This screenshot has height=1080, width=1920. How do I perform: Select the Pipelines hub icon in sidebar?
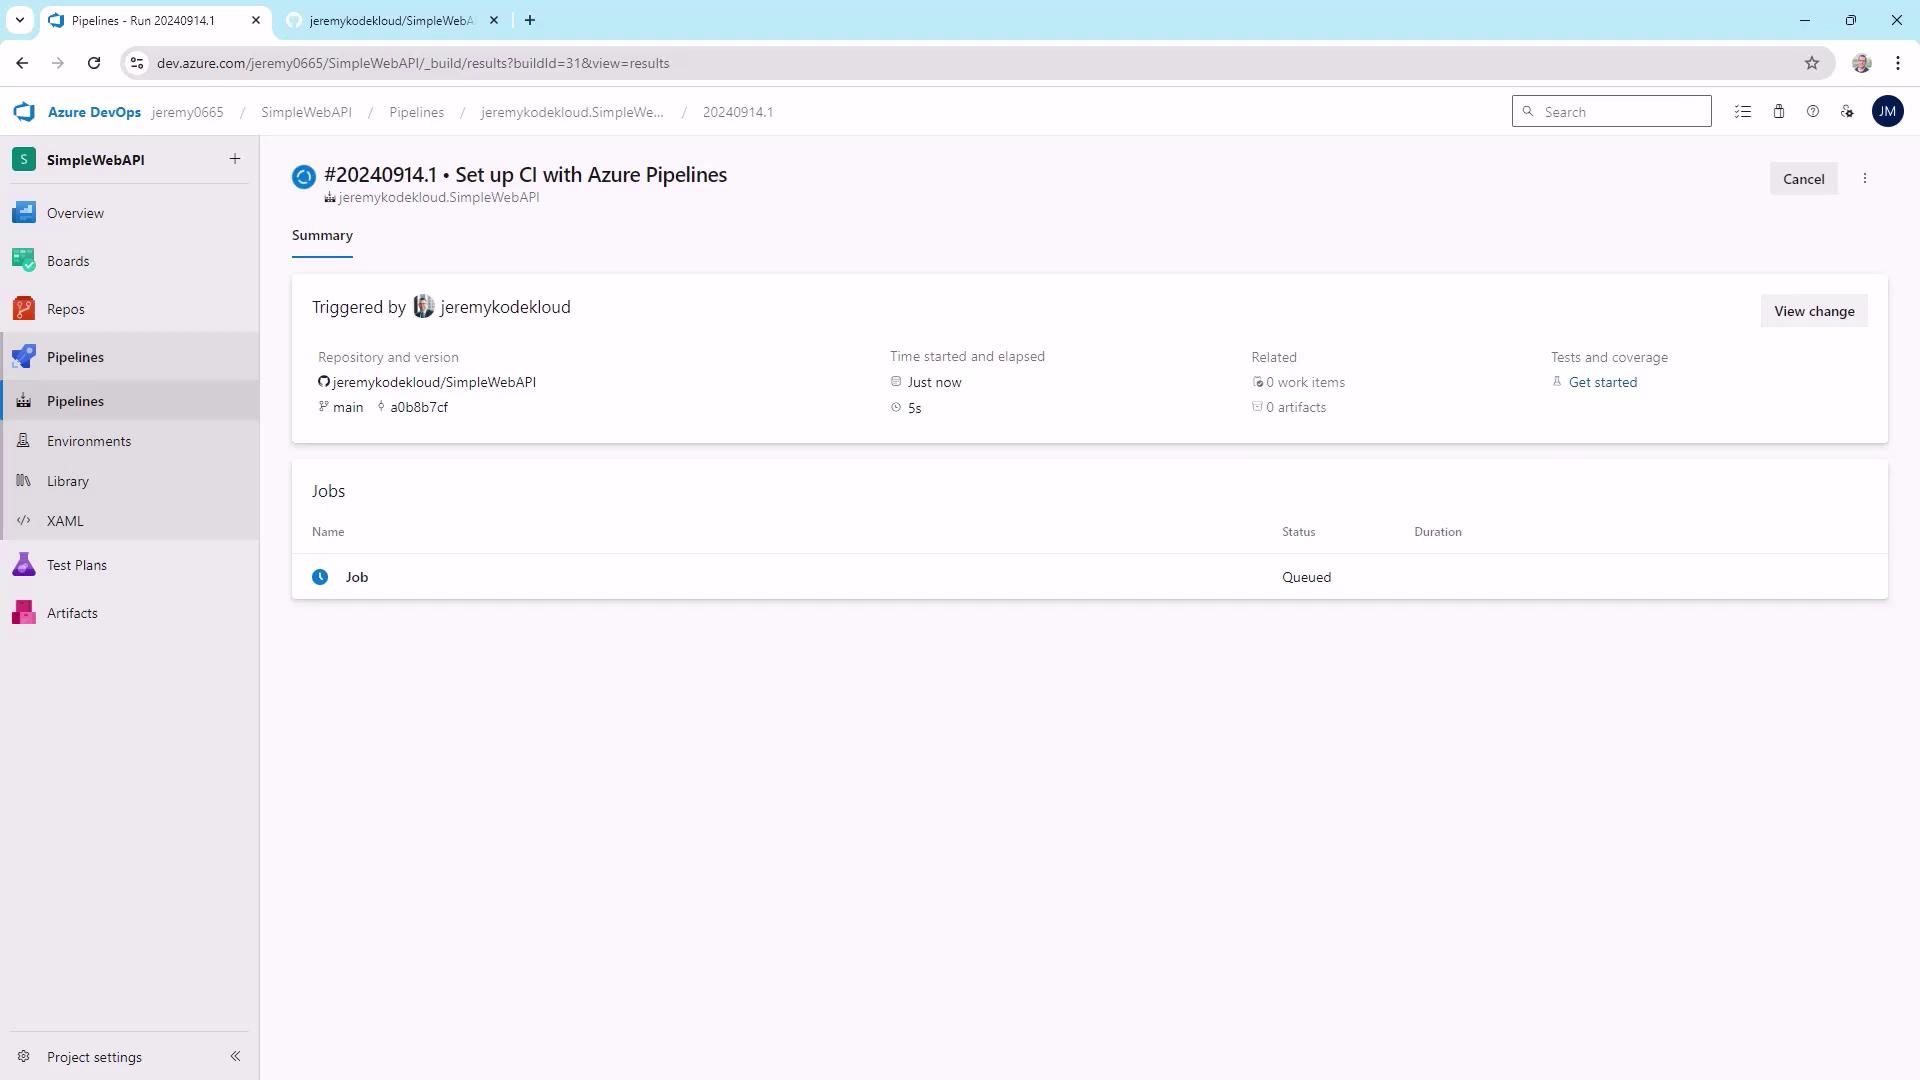tap(24, 357)
